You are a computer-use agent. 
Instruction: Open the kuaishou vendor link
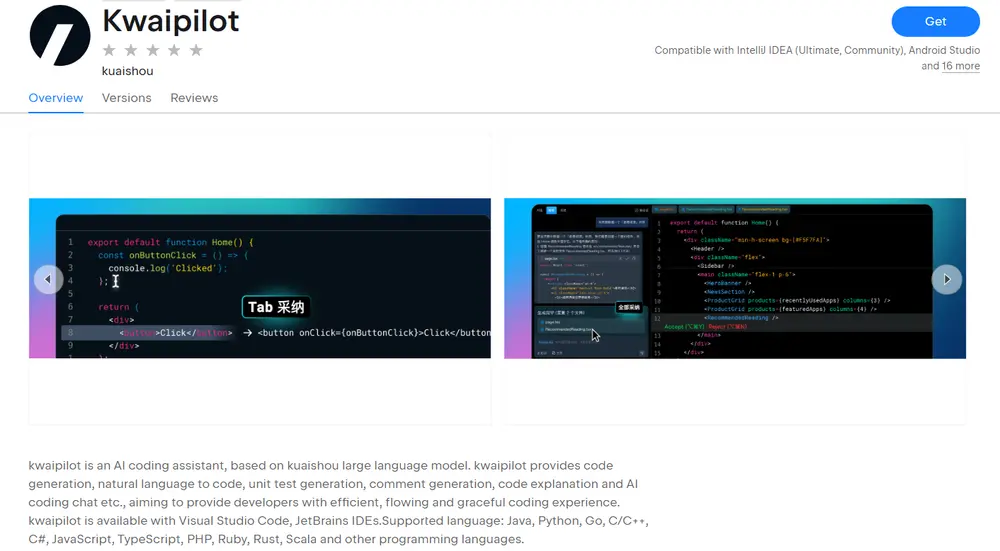point(127,71)
